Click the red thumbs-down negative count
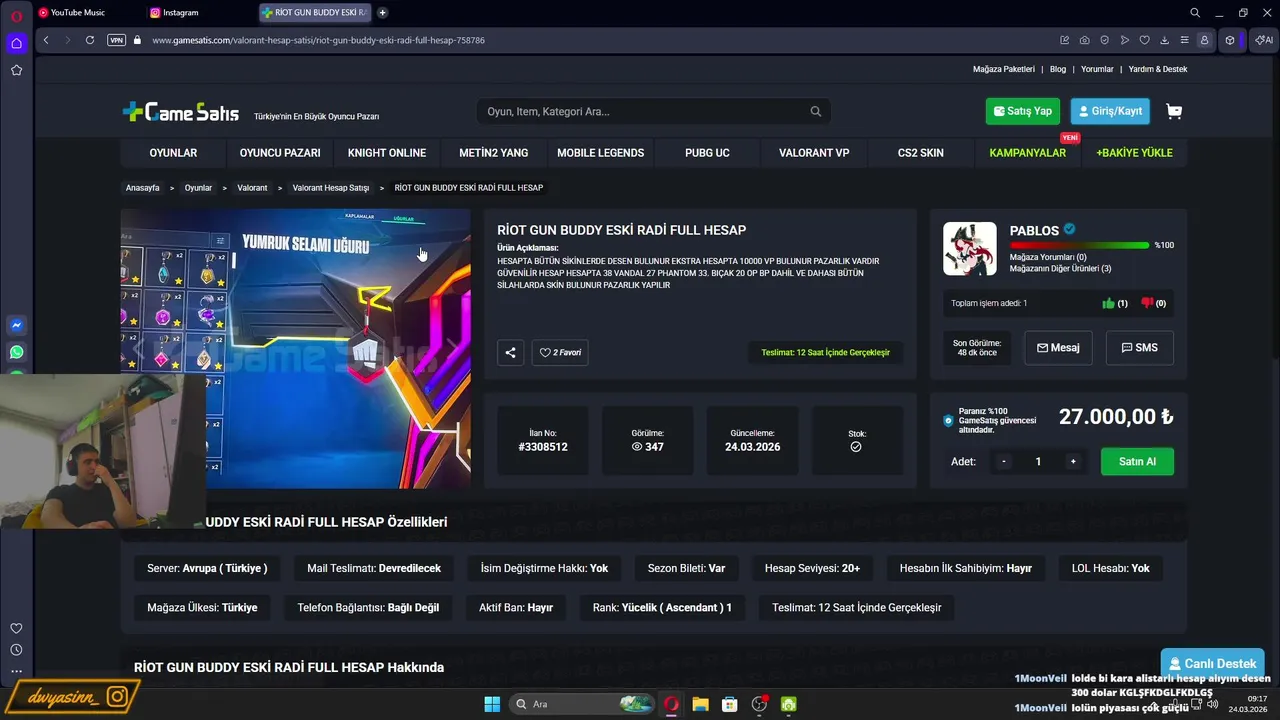This screenshot has width=1280, height=720. (x=1153, y=303)
